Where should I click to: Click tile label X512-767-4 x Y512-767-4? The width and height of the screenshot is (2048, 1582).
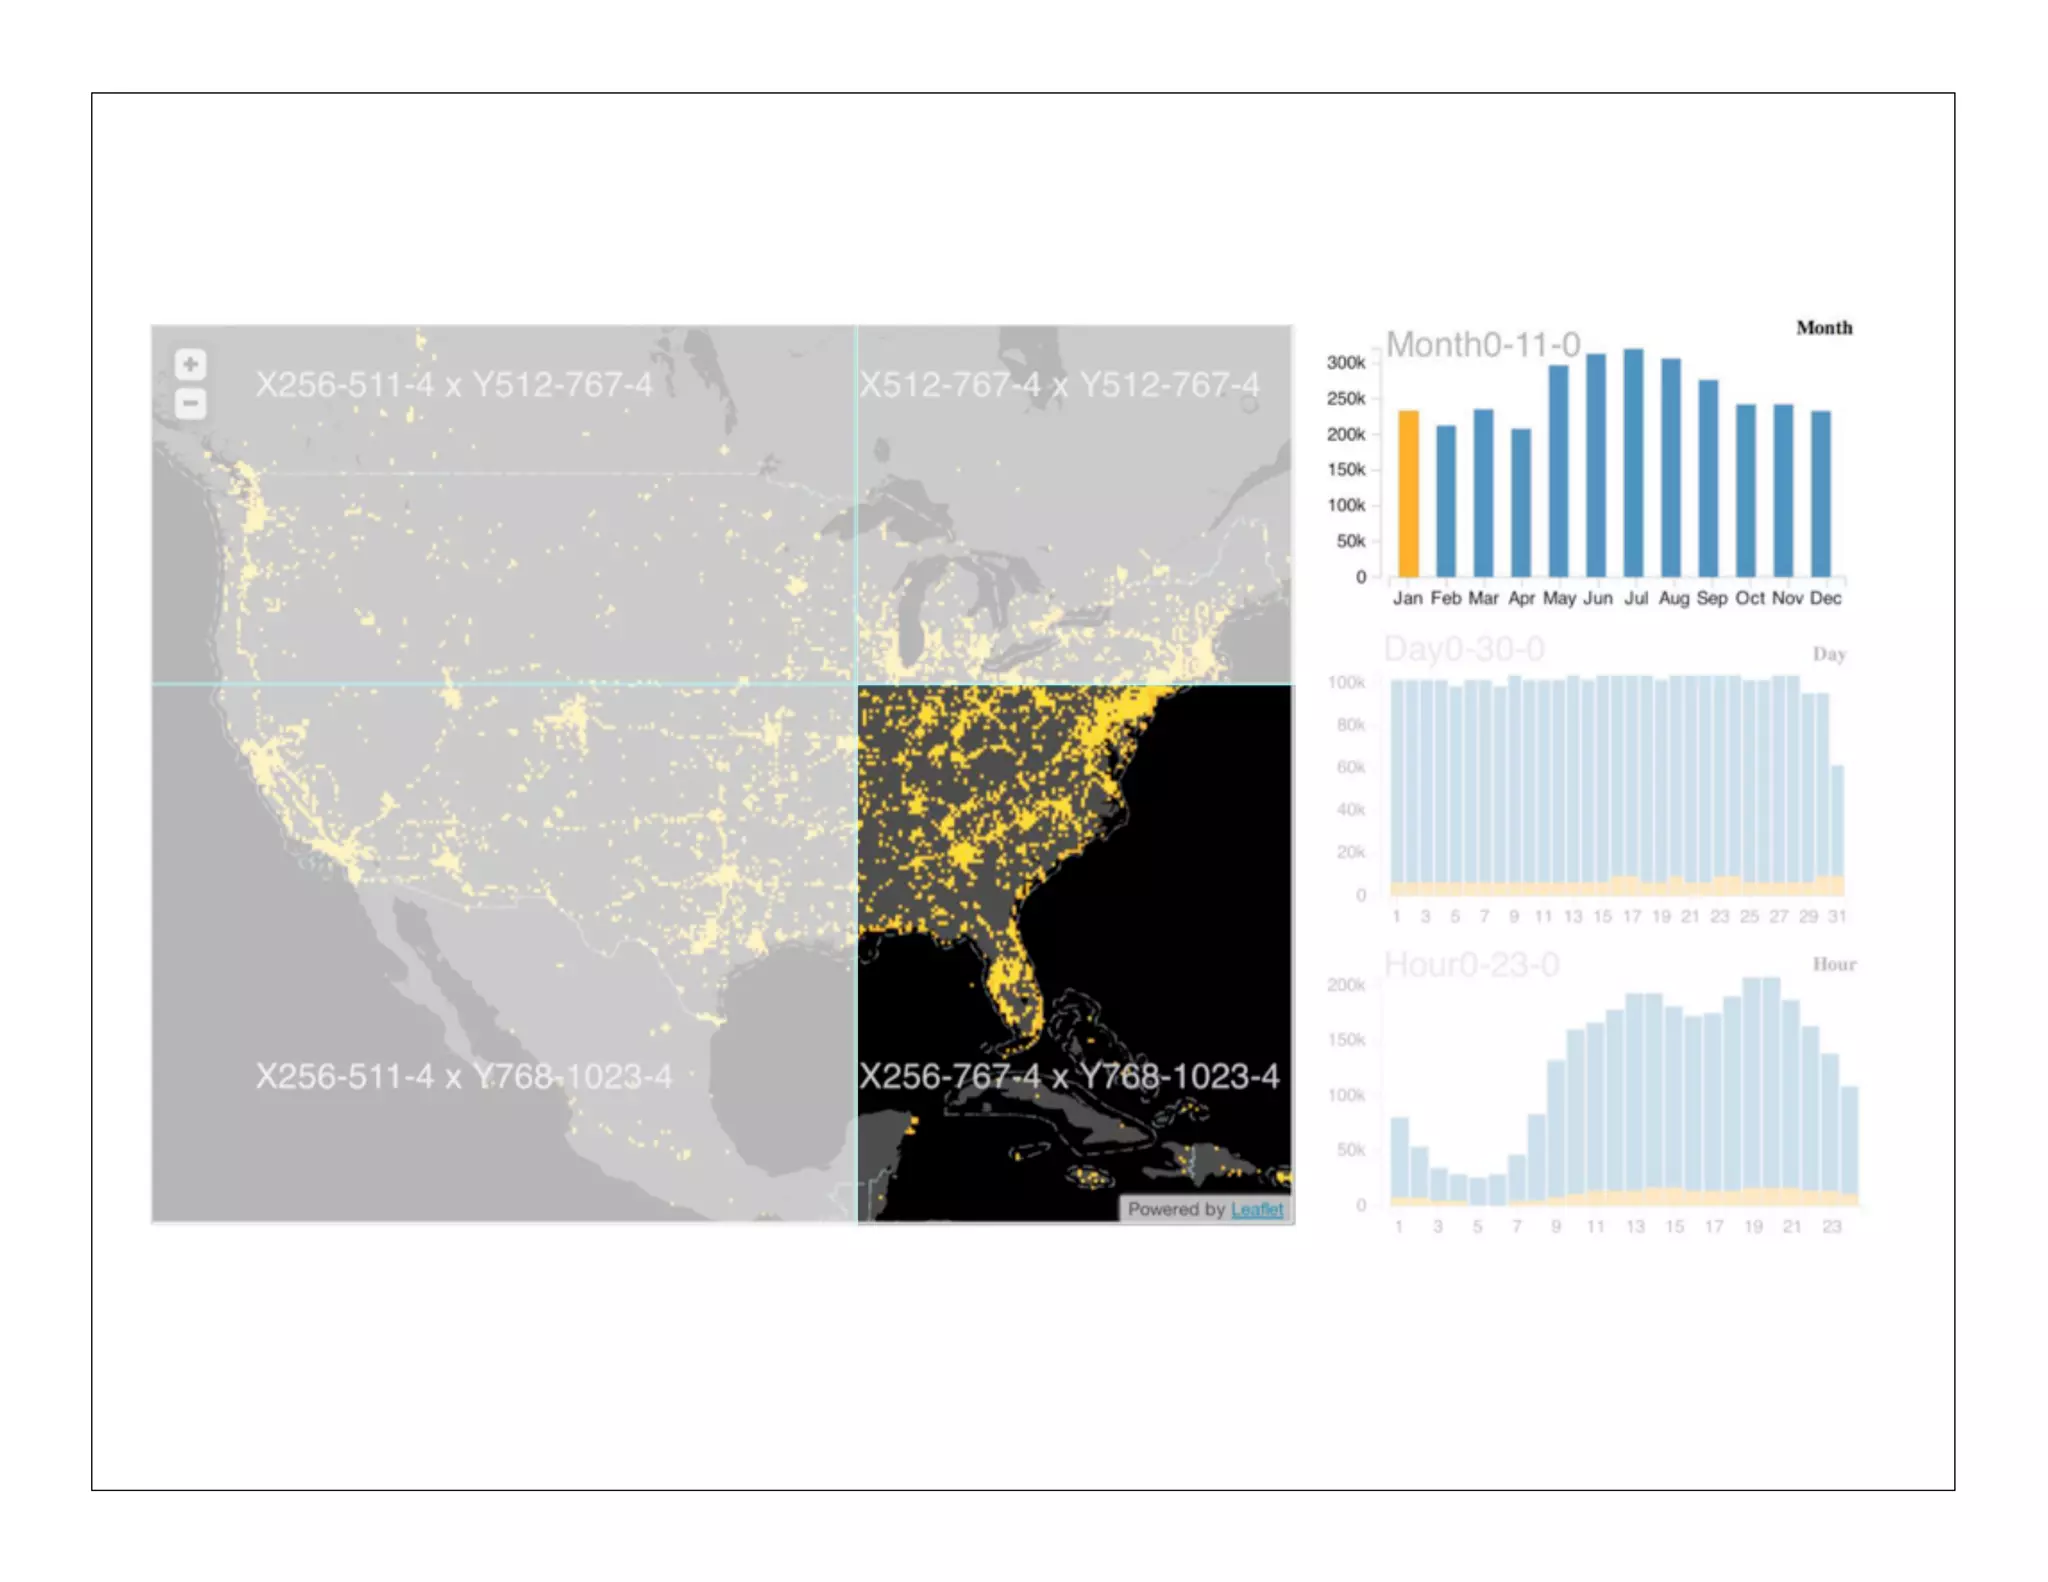[x=1060, y=385]
